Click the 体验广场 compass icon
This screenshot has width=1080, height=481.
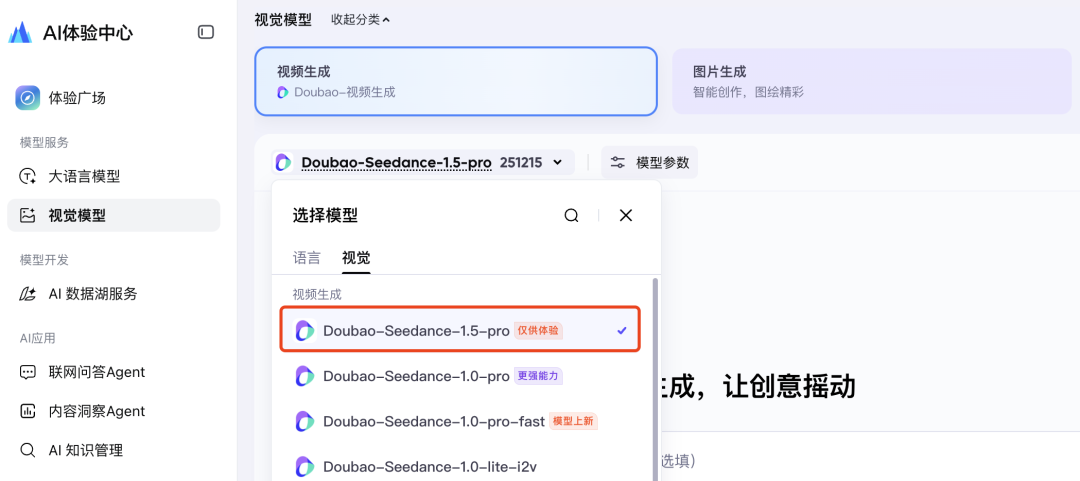click(28, 98)
